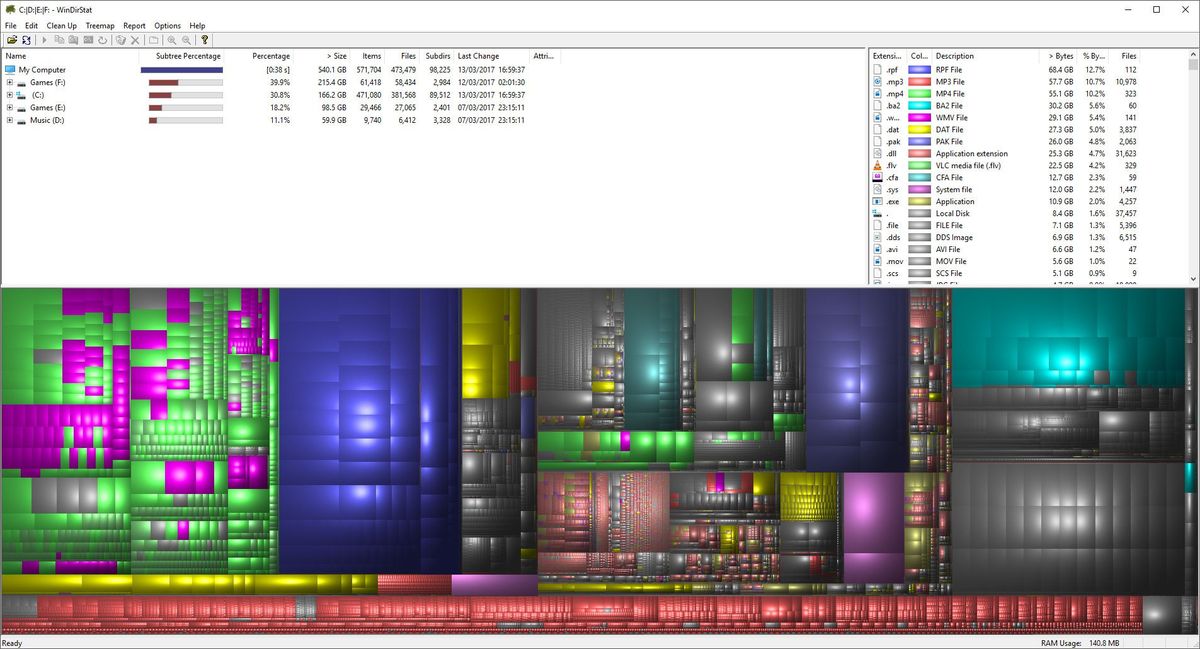Open the Clean Up menu
This screenshot has height=649, width=1200.
point(62,25)
